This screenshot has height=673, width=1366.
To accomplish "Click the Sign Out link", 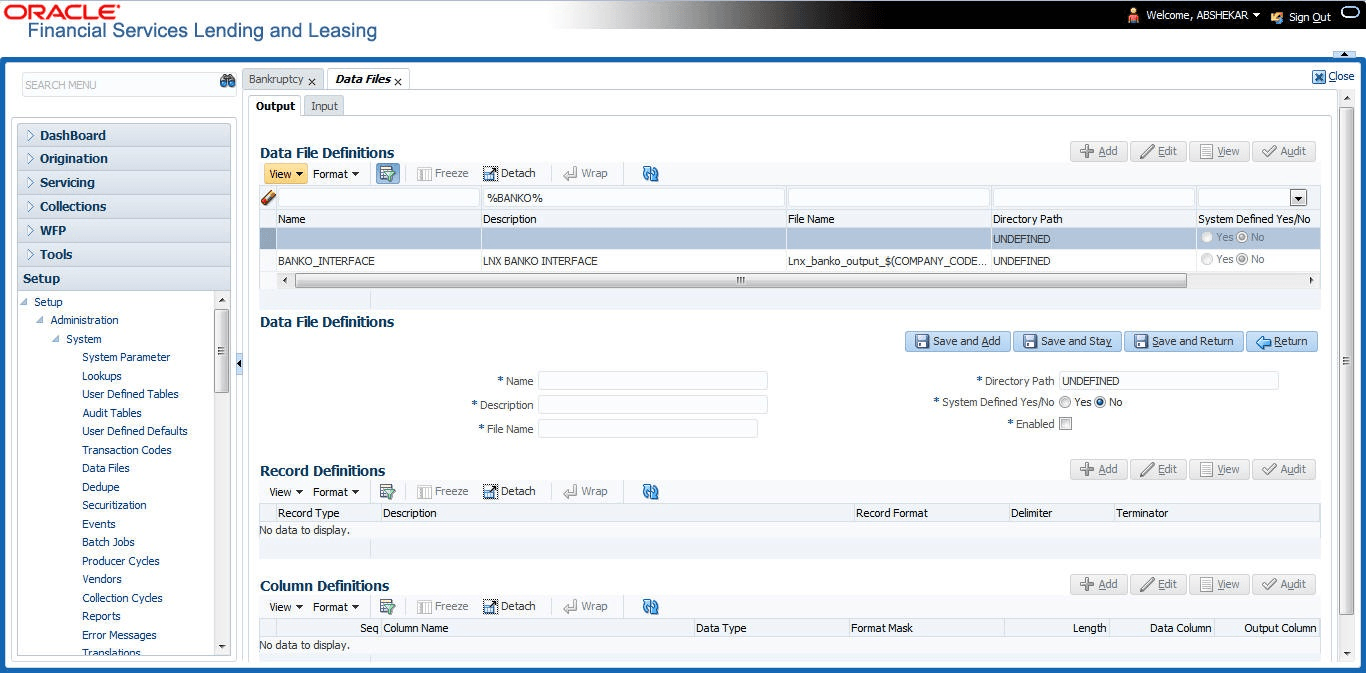I will (1309, 17).
